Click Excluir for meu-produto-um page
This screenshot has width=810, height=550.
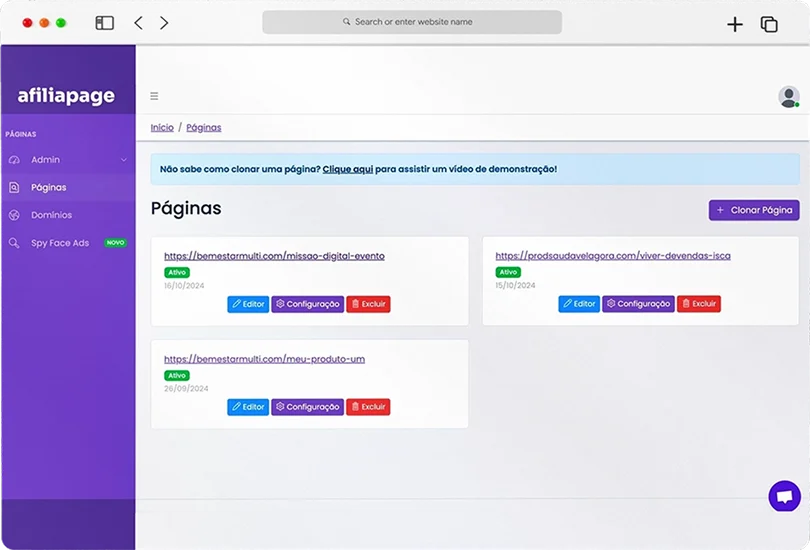[368, 407]
